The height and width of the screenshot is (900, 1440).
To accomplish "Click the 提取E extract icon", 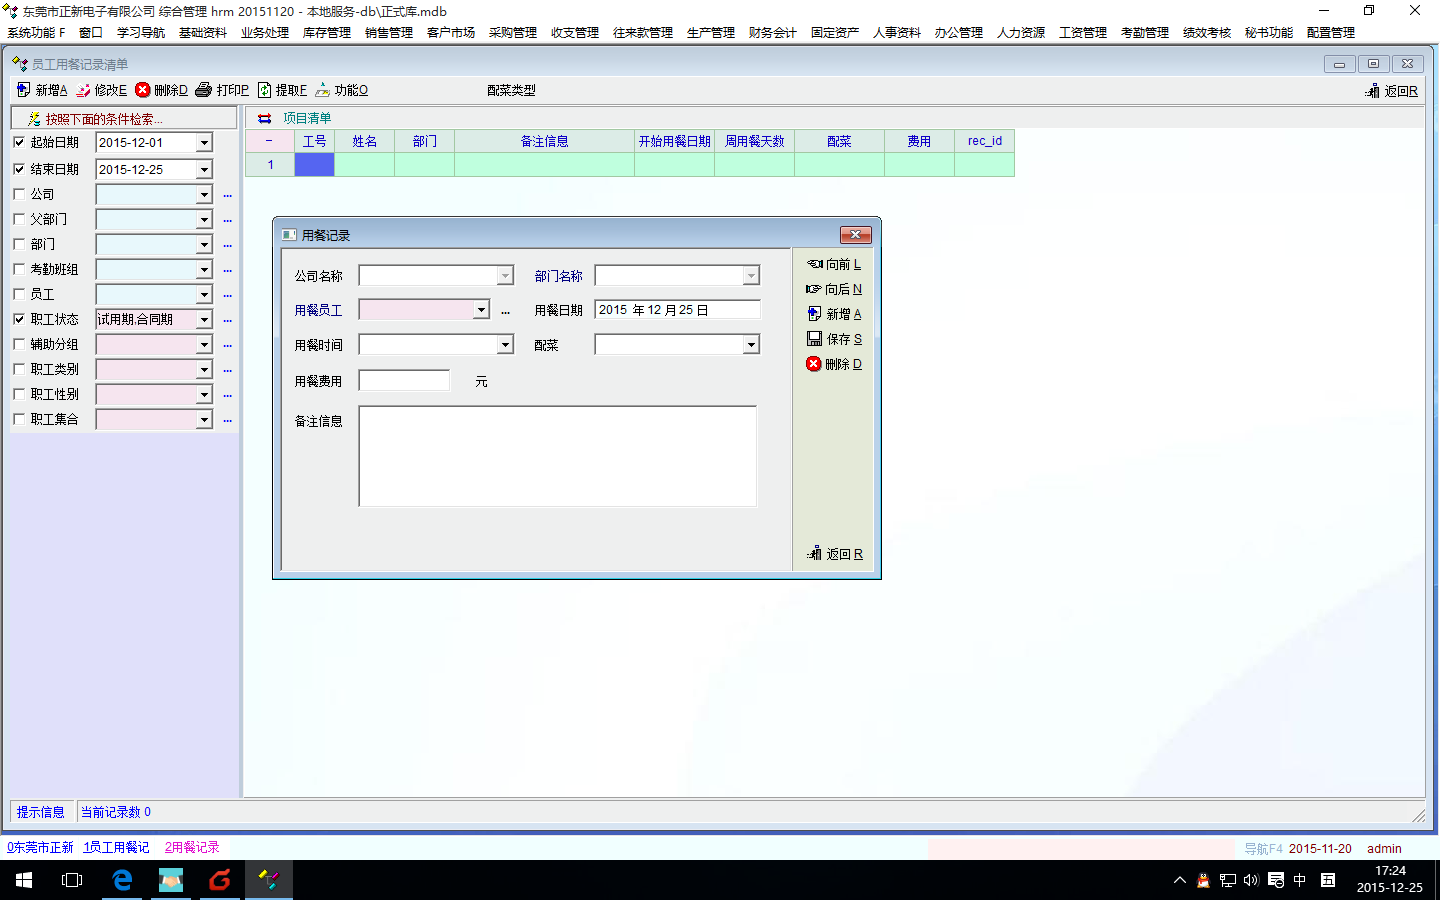I will click(x=265, y=90).
